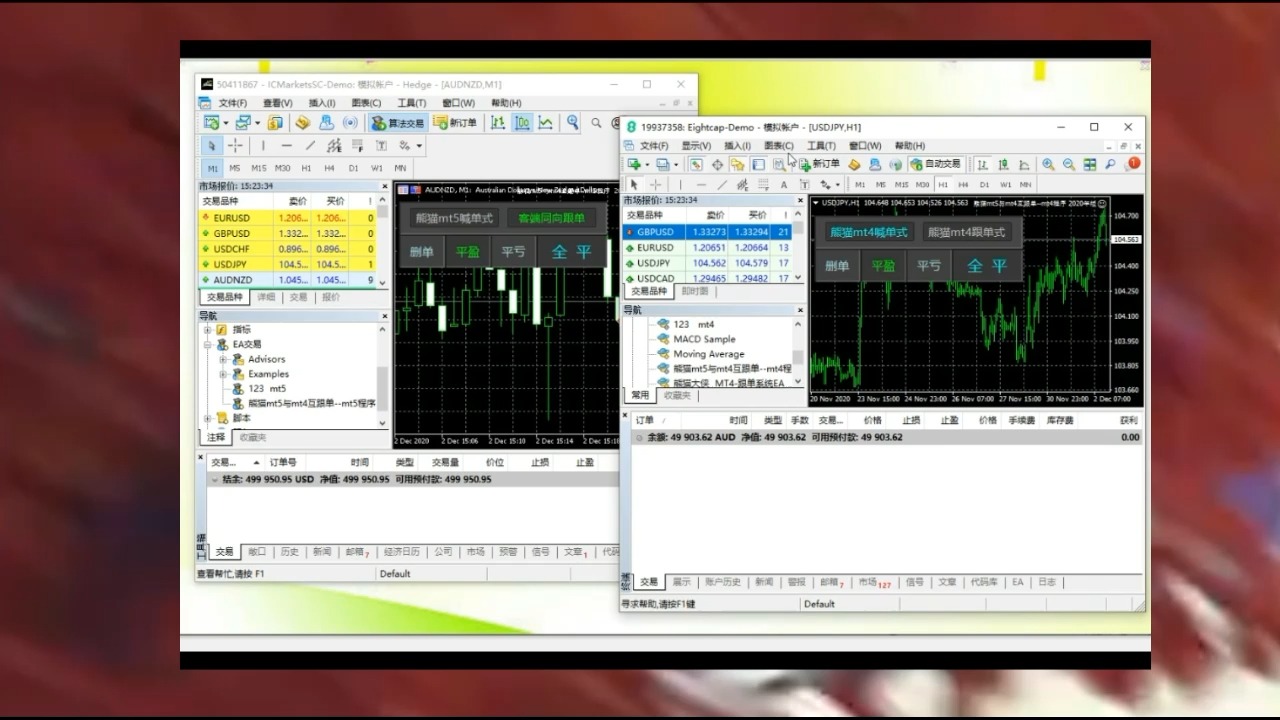This screenshot has width=1280, height=720.
Task: Toggle Navigator star-folder icon in MT4 toolbar
Action: click(738, 164)
